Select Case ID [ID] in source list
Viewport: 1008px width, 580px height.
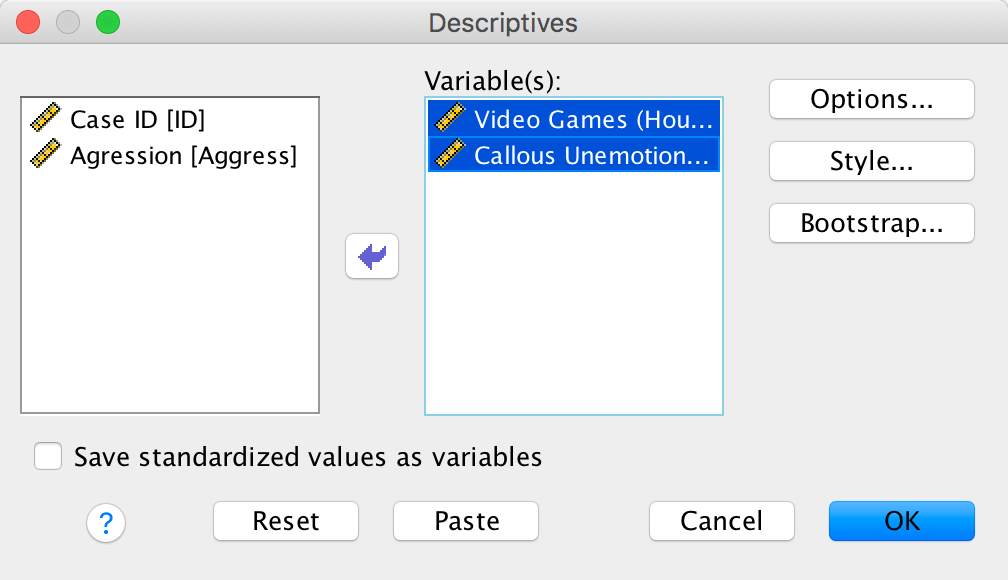coord(137,120)
